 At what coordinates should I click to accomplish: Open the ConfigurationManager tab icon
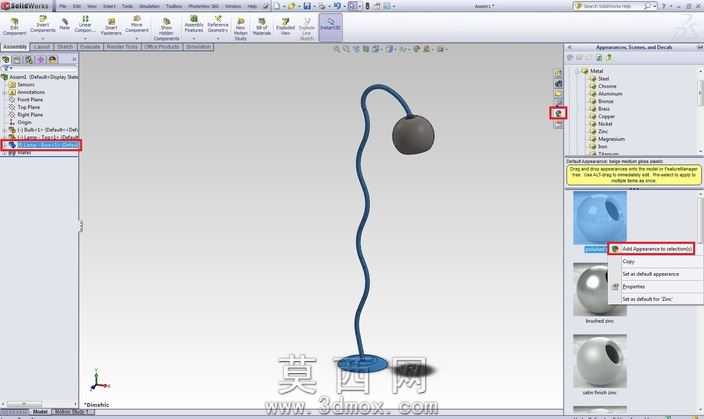pos(29,60)
